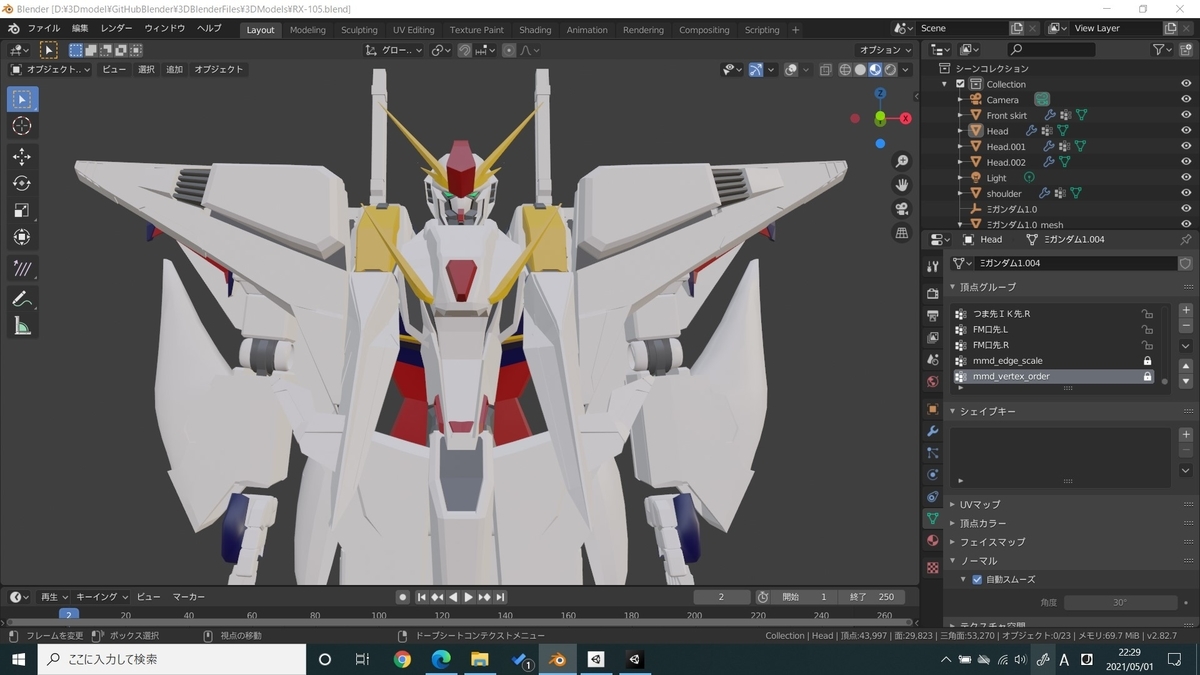Choose the Measure ruler tool
This screenshot has height=675, width=1200.
tap(22, 326)
